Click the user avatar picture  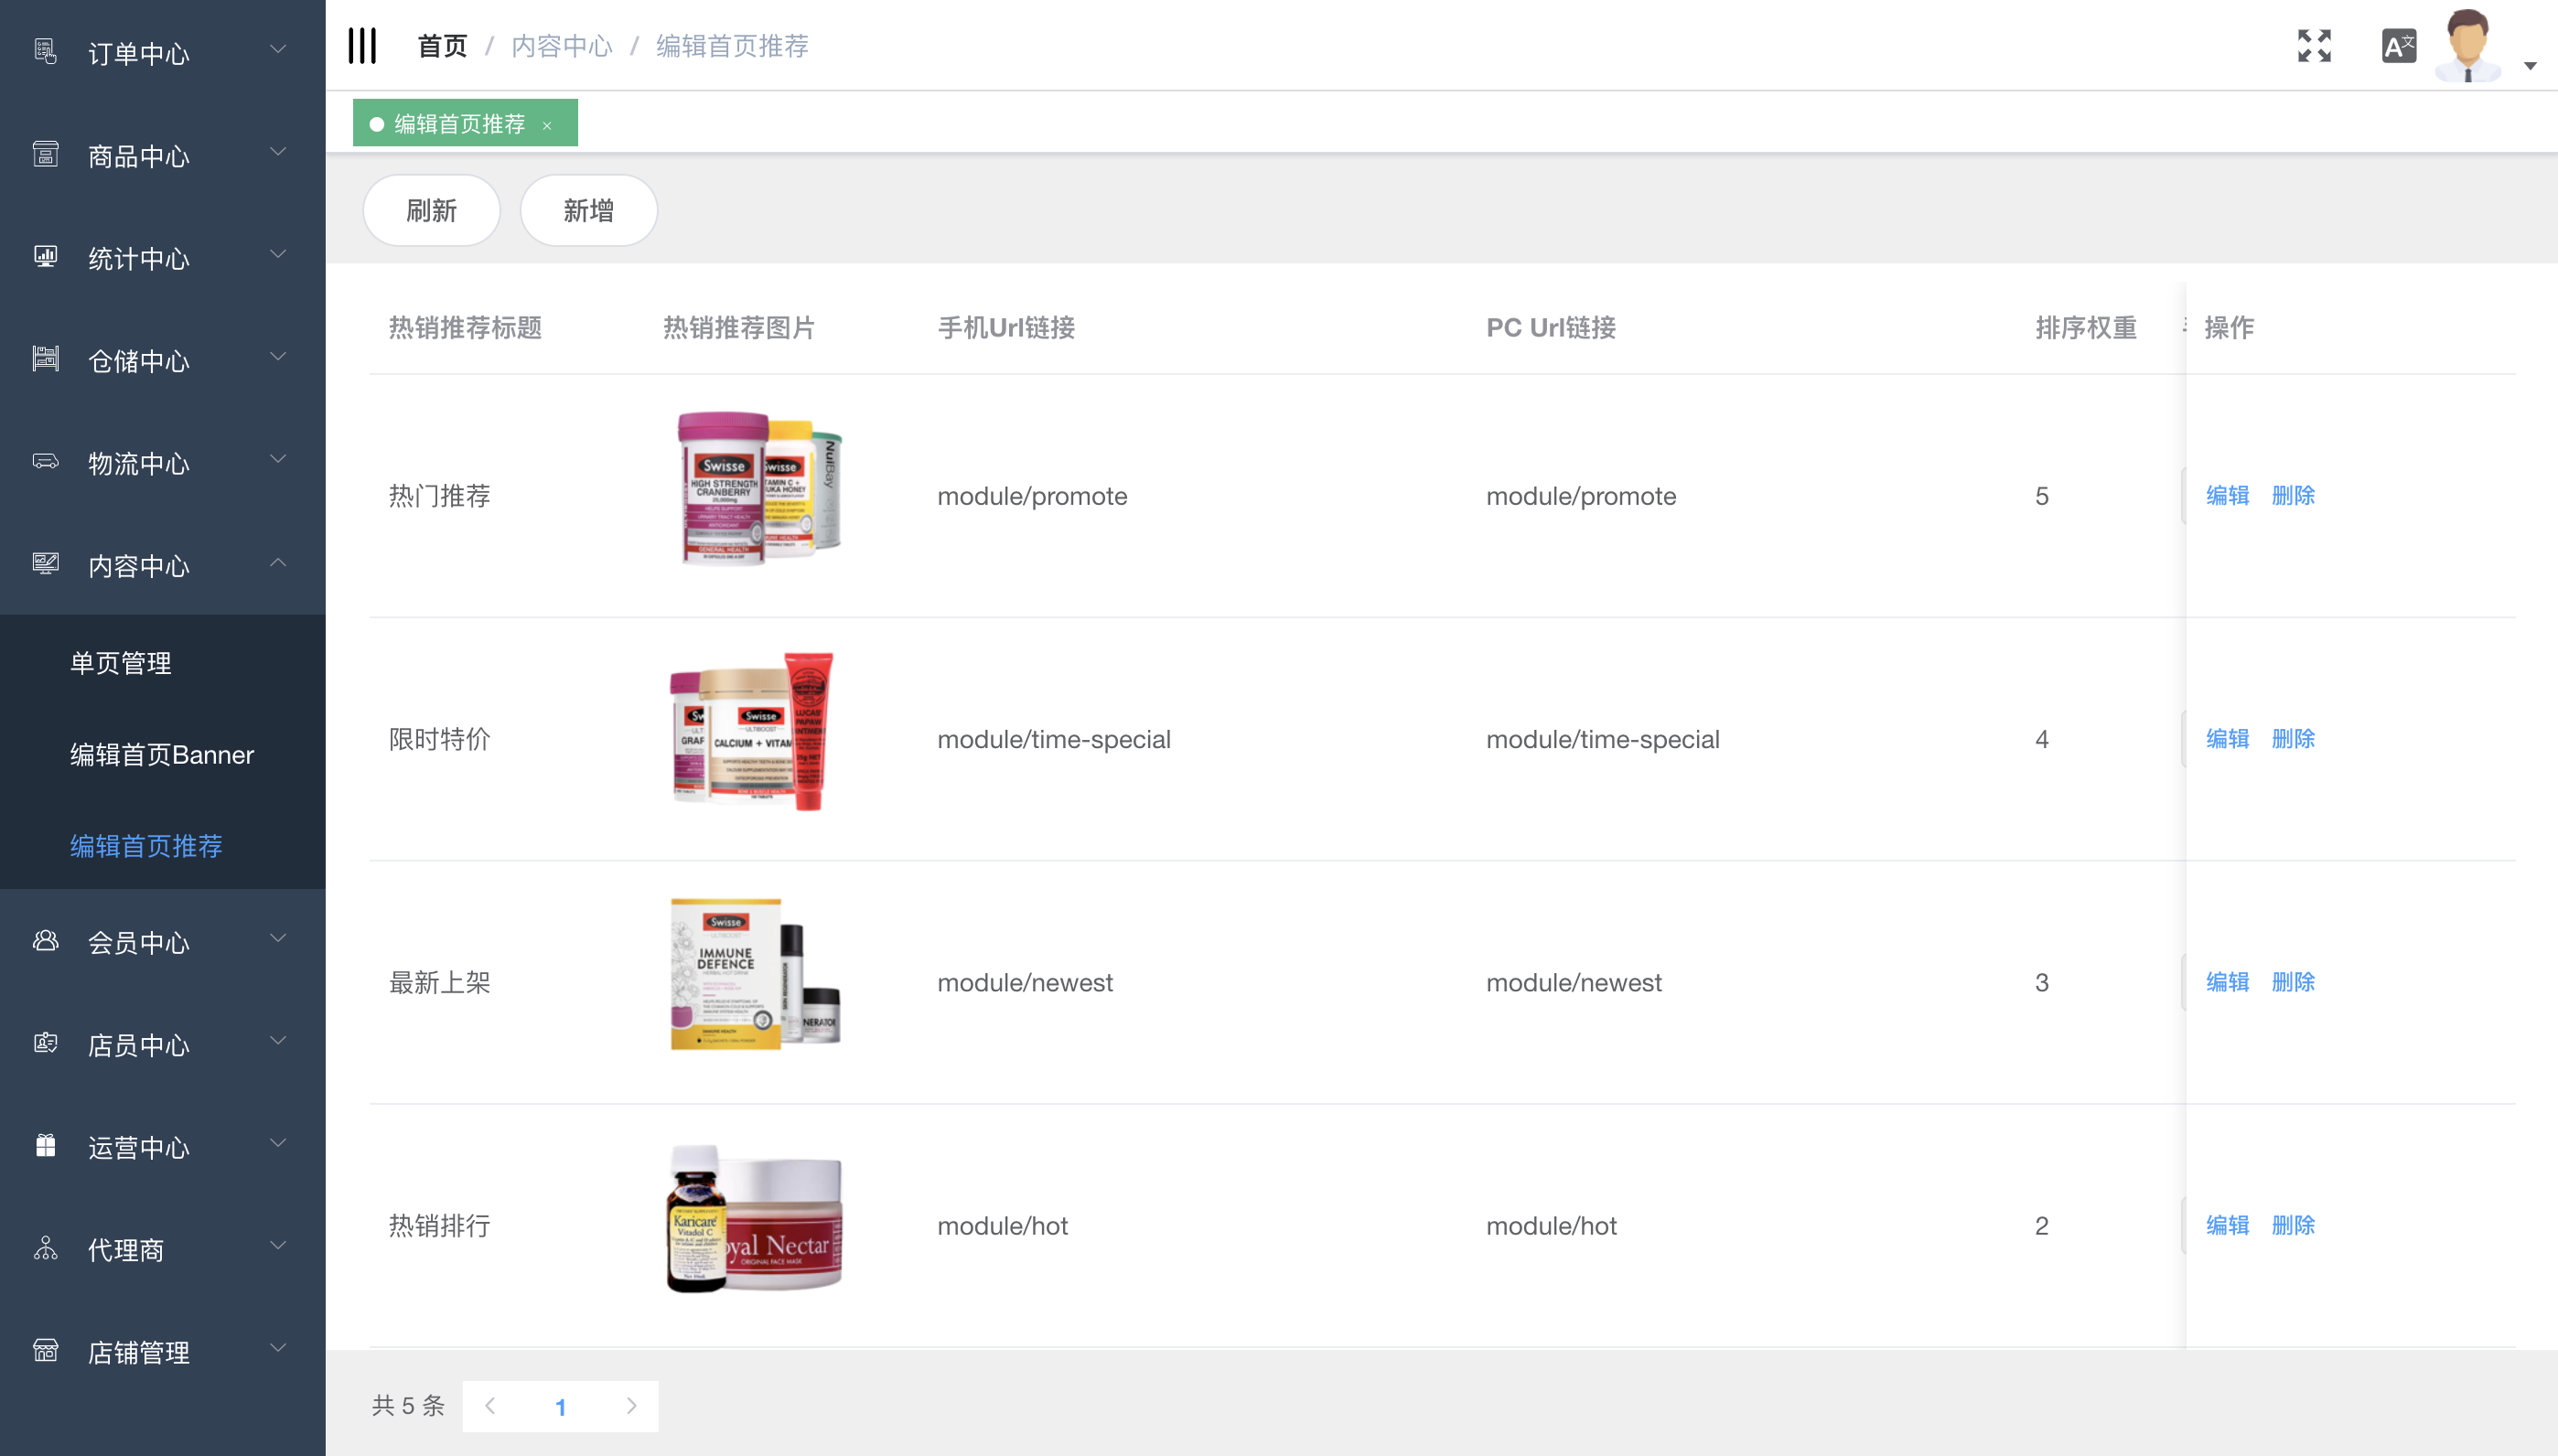pyautogui.click(x=2467, y=46)
